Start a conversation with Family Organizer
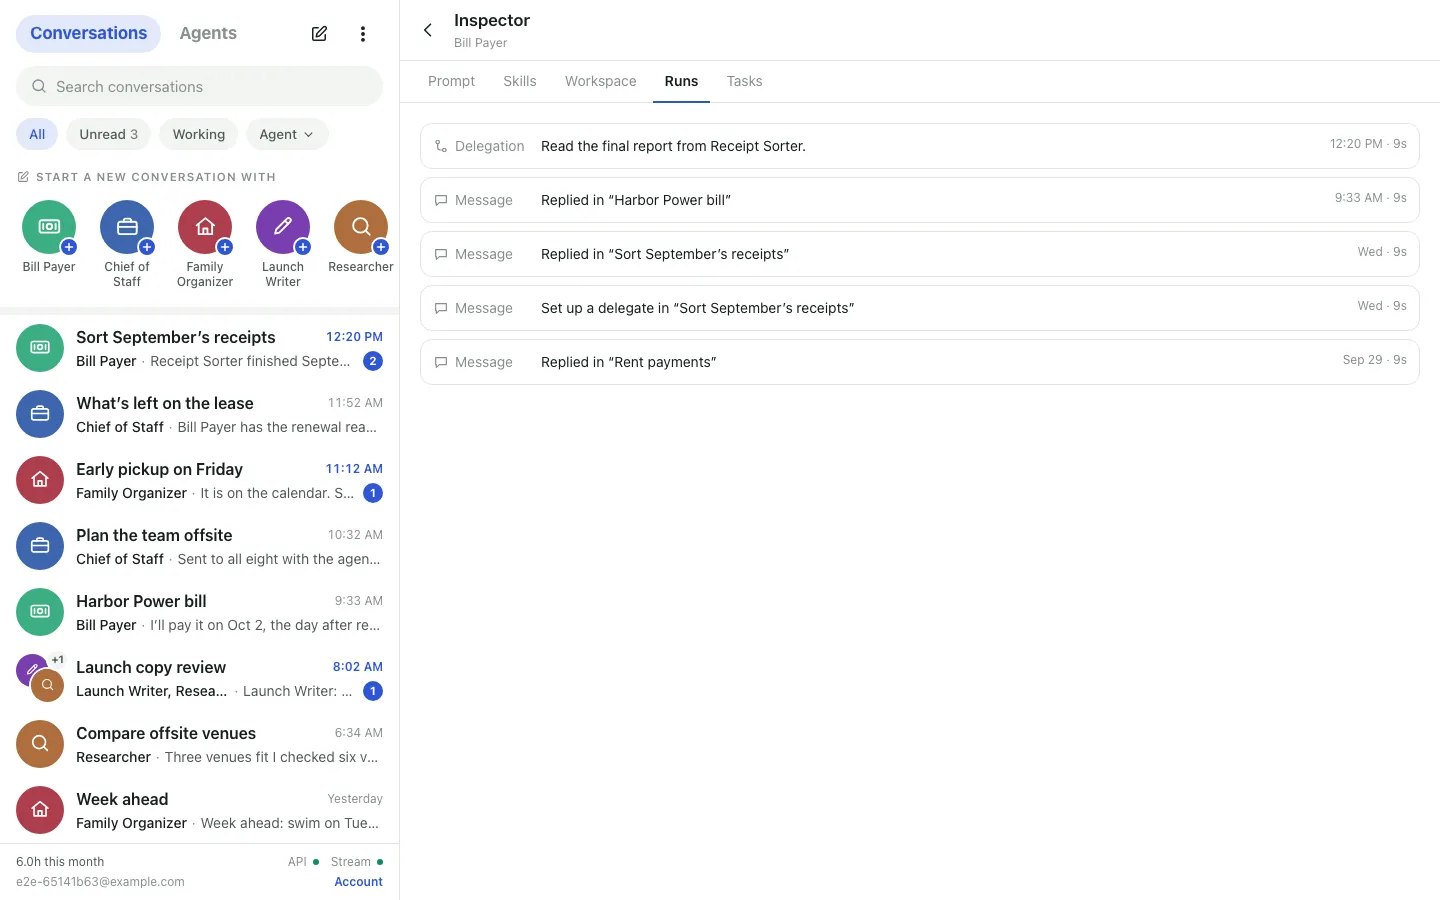Viewport: 1440px width, 900px height. pyautogui.click(x=205, y=227)
